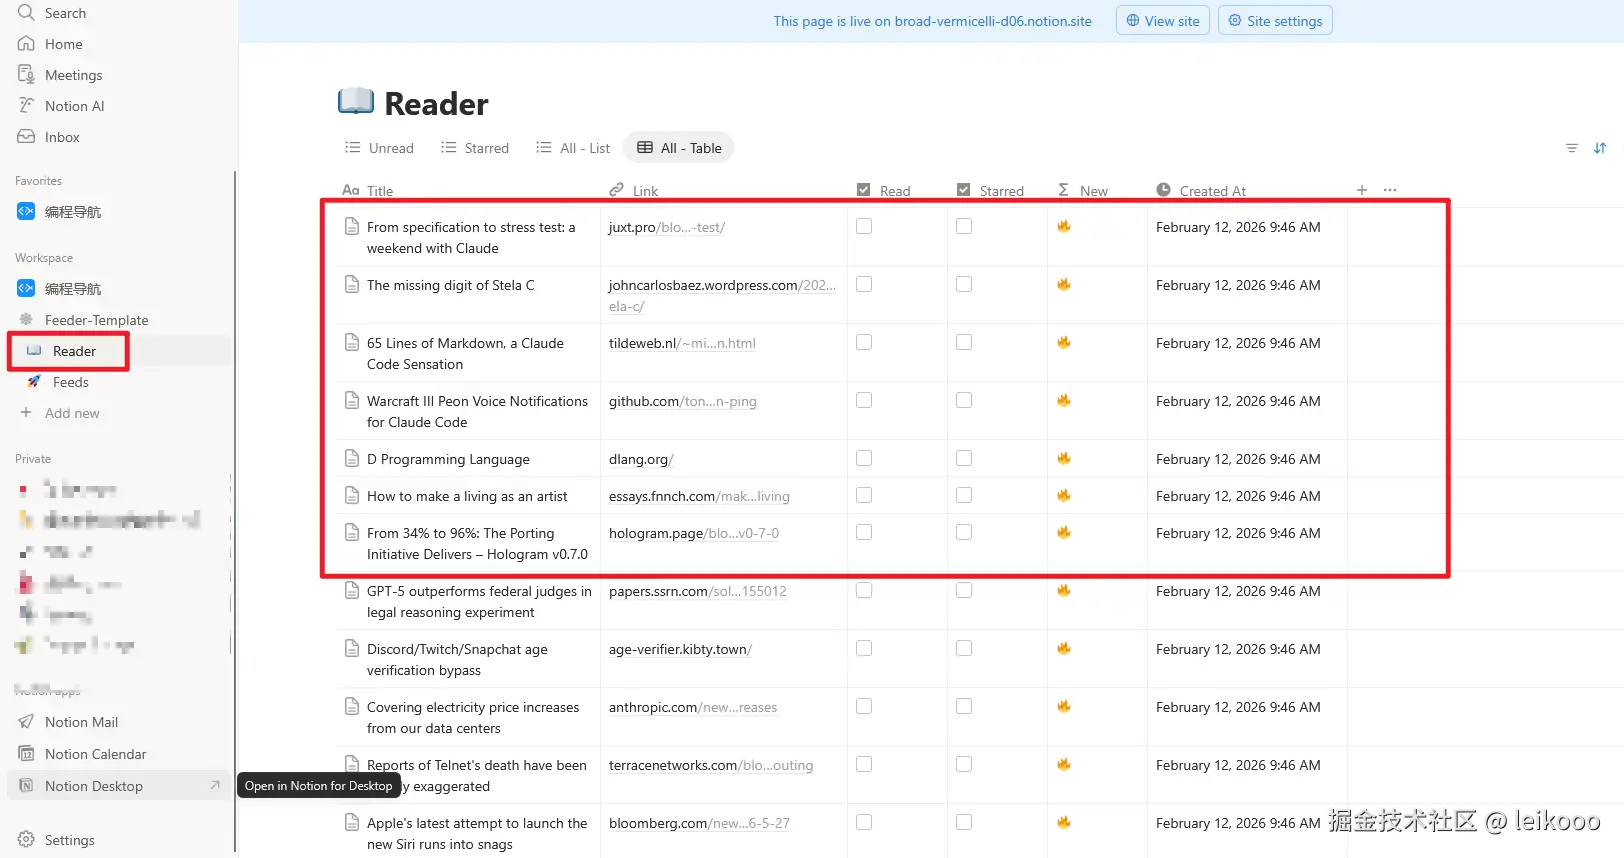Click the Add new plus icon
Screen dimensions: 1624x858
[x=26, y=413]
